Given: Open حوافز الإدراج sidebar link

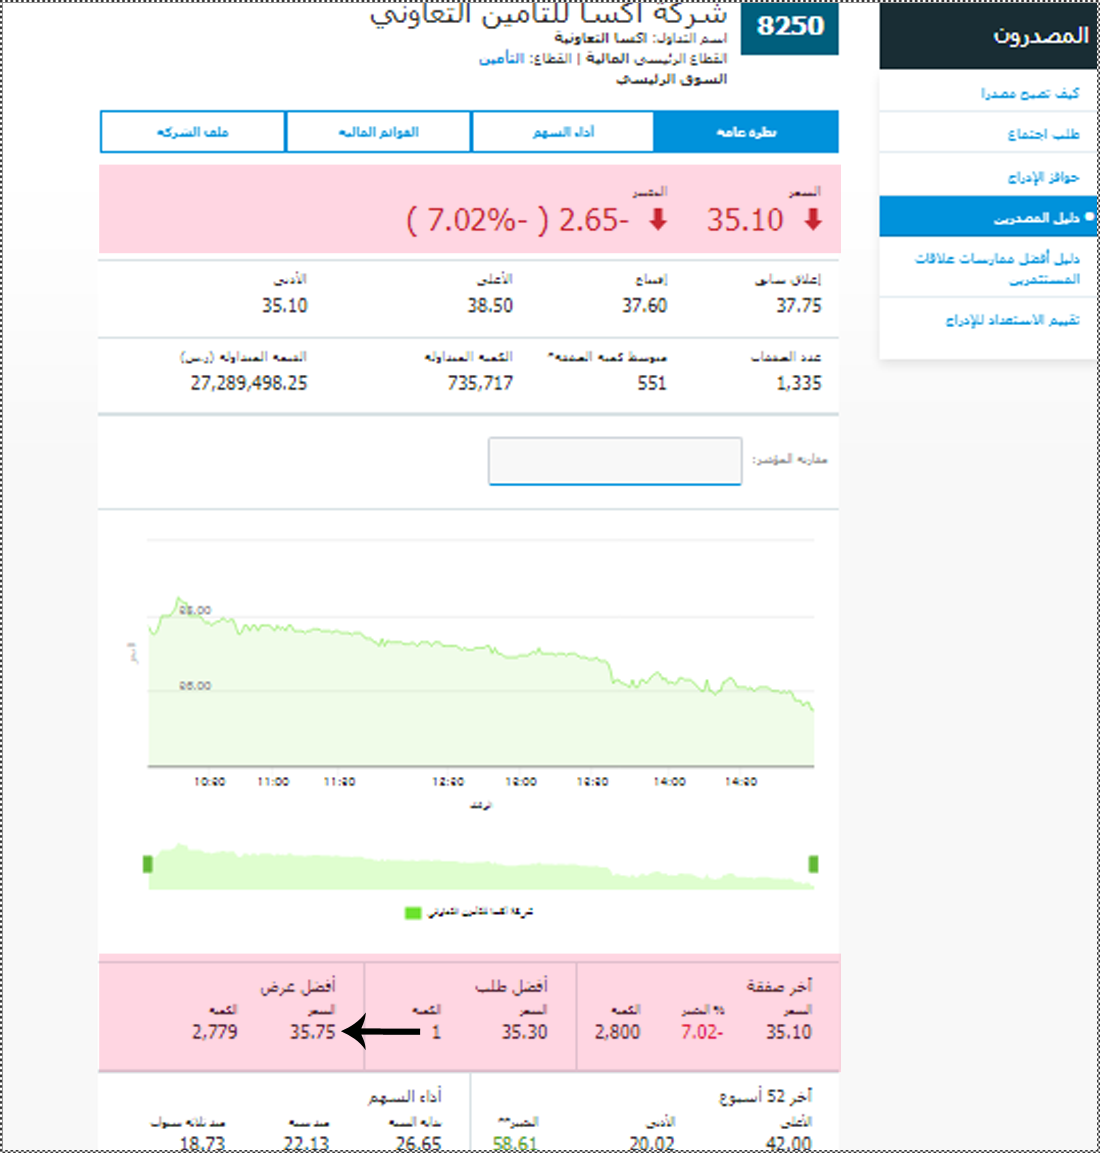Looking at the screenshot, I should coord(1043,176).
